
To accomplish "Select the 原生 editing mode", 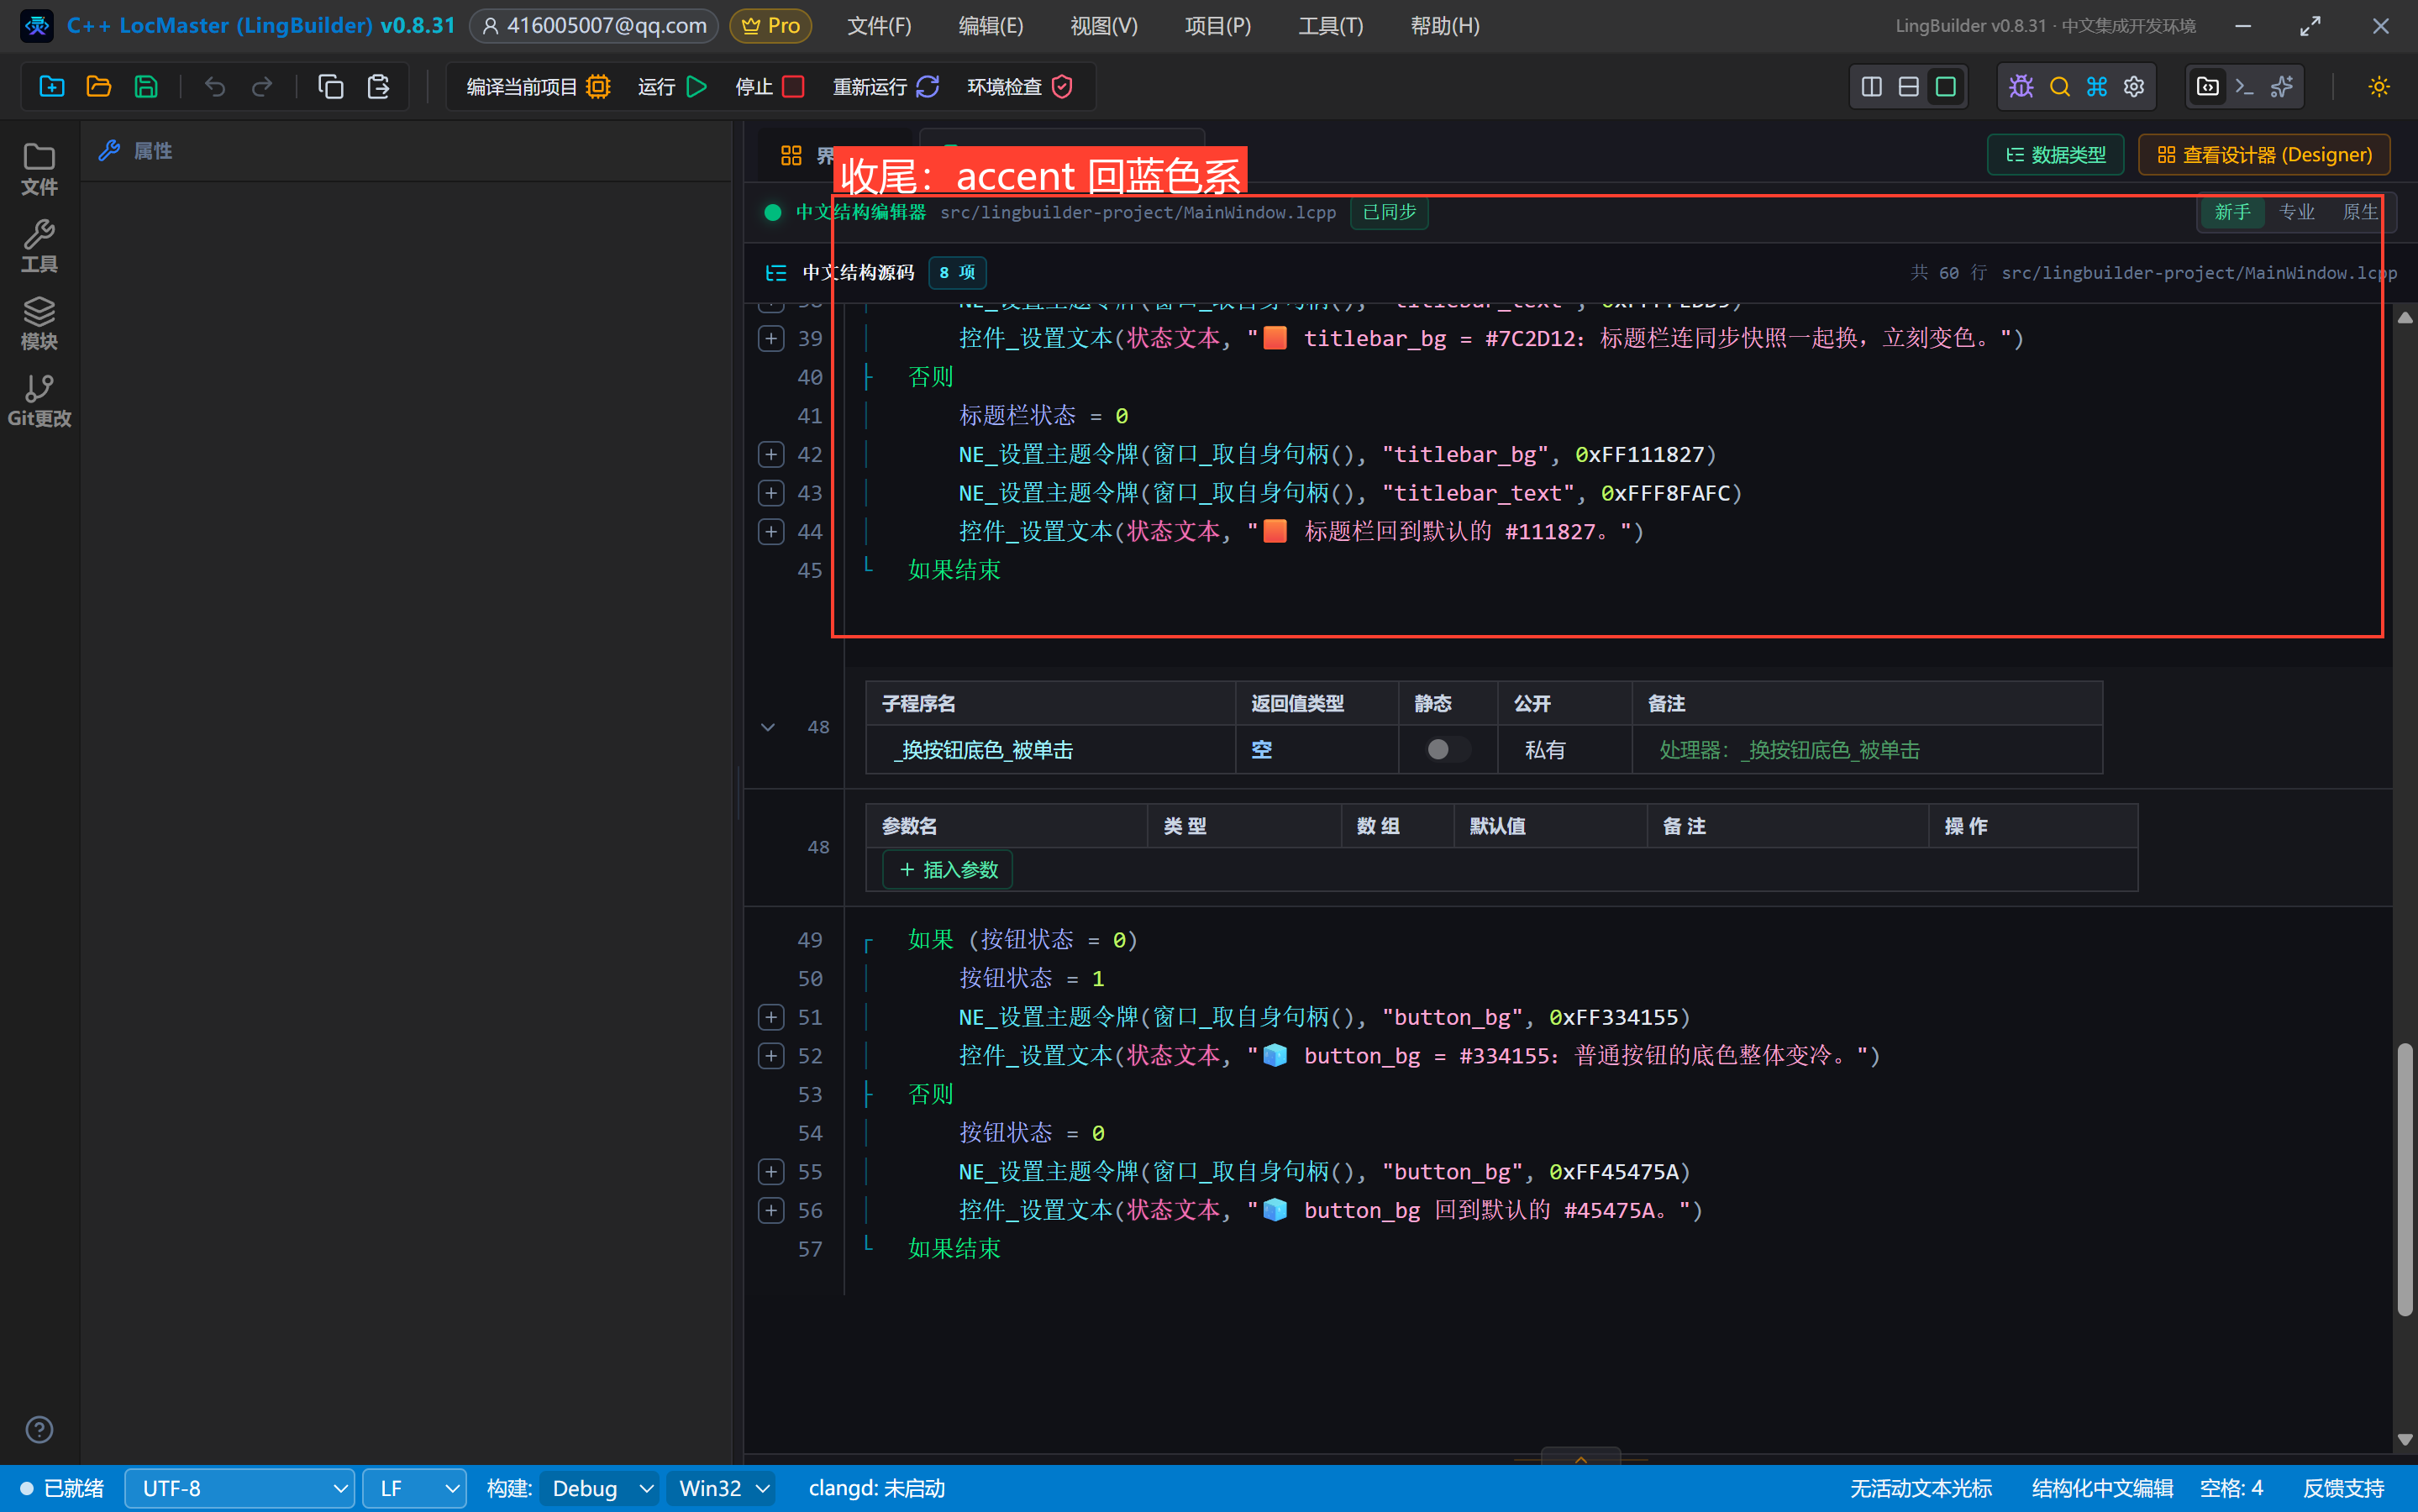I will pos(2359,212).
